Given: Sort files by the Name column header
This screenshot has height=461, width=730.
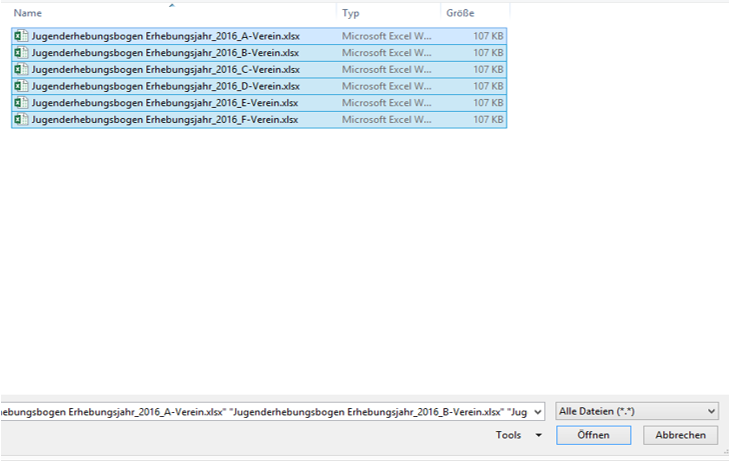Looking at the screenshot, I should (x=28, y=14).
